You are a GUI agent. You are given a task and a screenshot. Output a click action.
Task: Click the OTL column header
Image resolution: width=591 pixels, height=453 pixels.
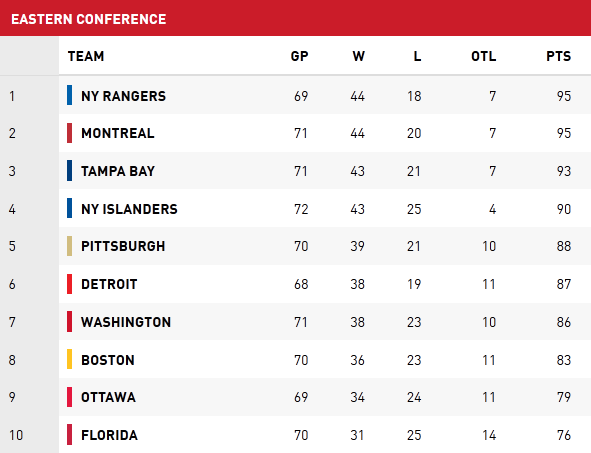484,57
